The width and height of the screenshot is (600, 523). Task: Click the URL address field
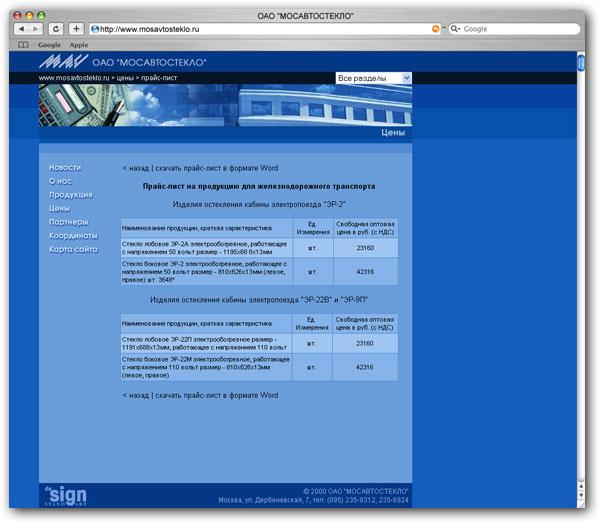click(264, 29)
